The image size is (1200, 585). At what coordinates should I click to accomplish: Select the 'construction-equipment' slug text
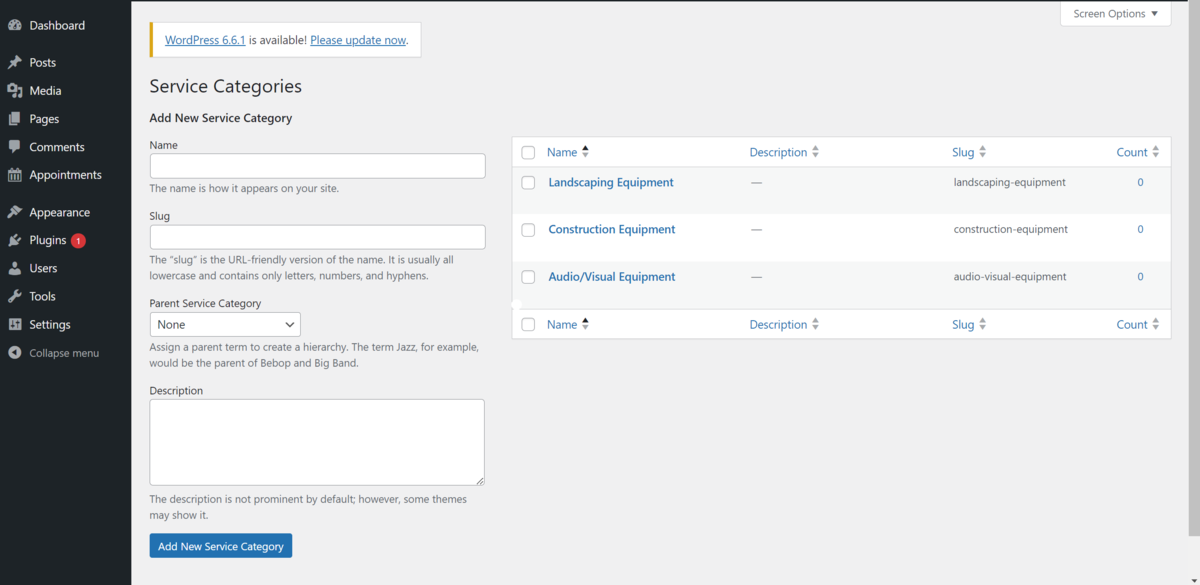[1011, 229]
